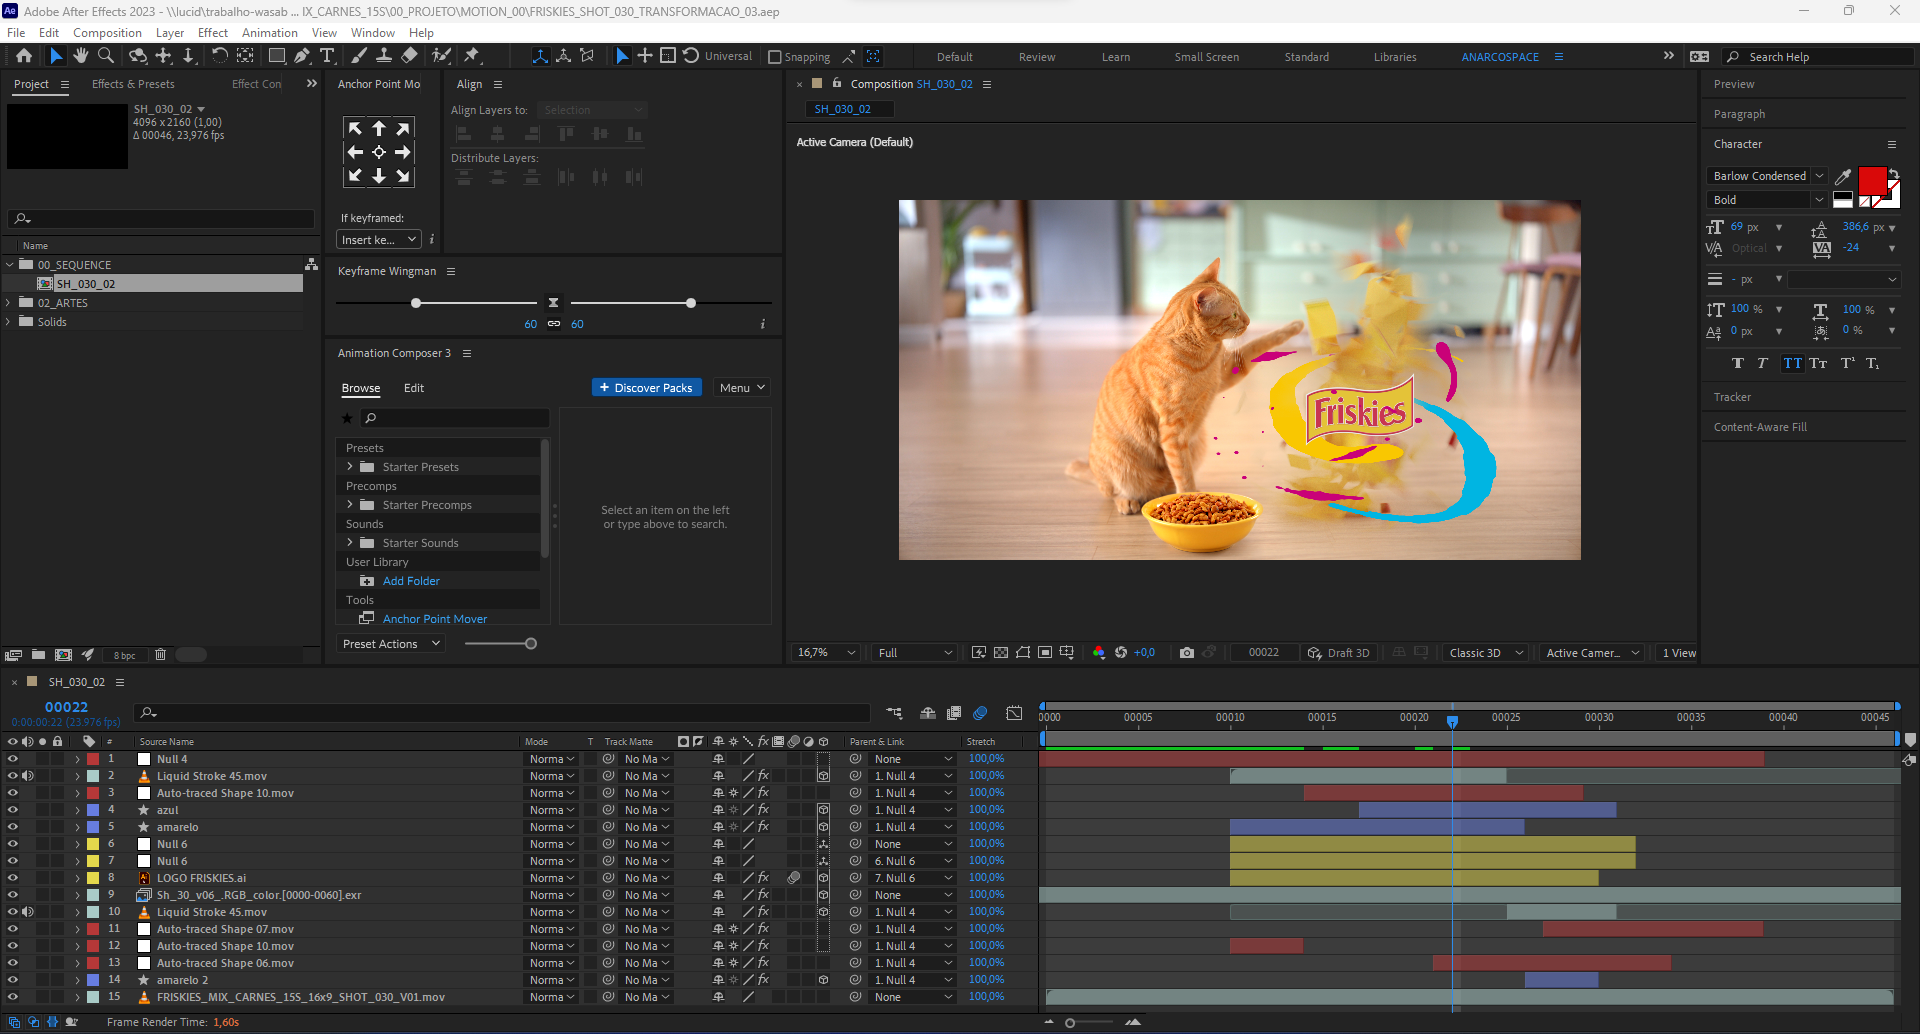This screenshot has height=1034, width=1920.
Task: Adjust the timeline zoom slider
Action: click(x=1070, y=1023)
